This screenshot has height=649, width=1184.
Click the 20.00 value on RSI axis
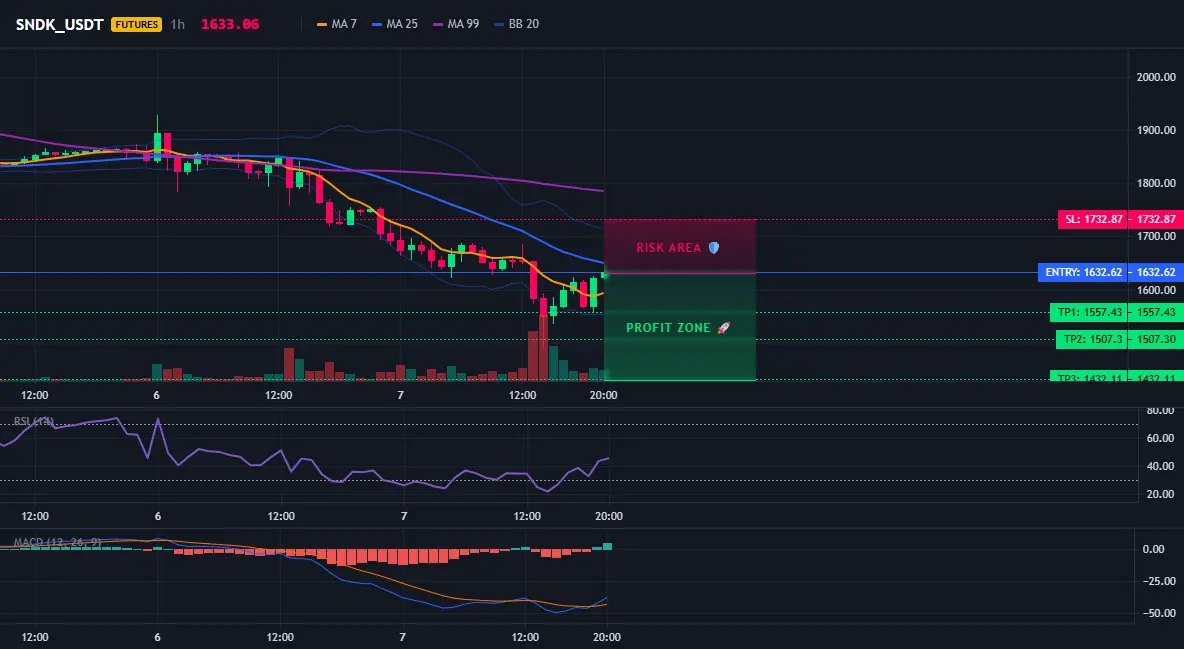[x=1160, y=494]
